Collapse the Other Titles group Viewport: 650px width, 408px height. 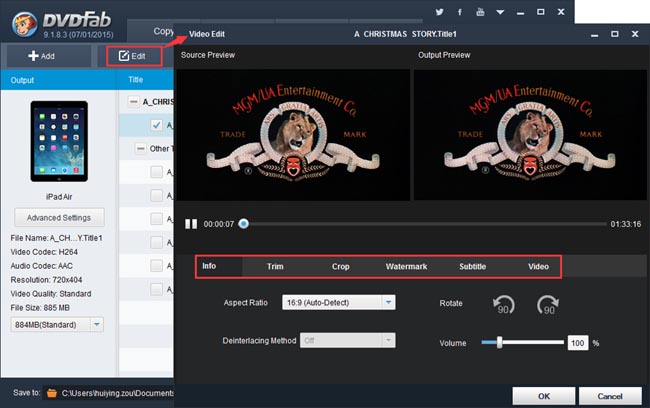(x=141, y=148)
